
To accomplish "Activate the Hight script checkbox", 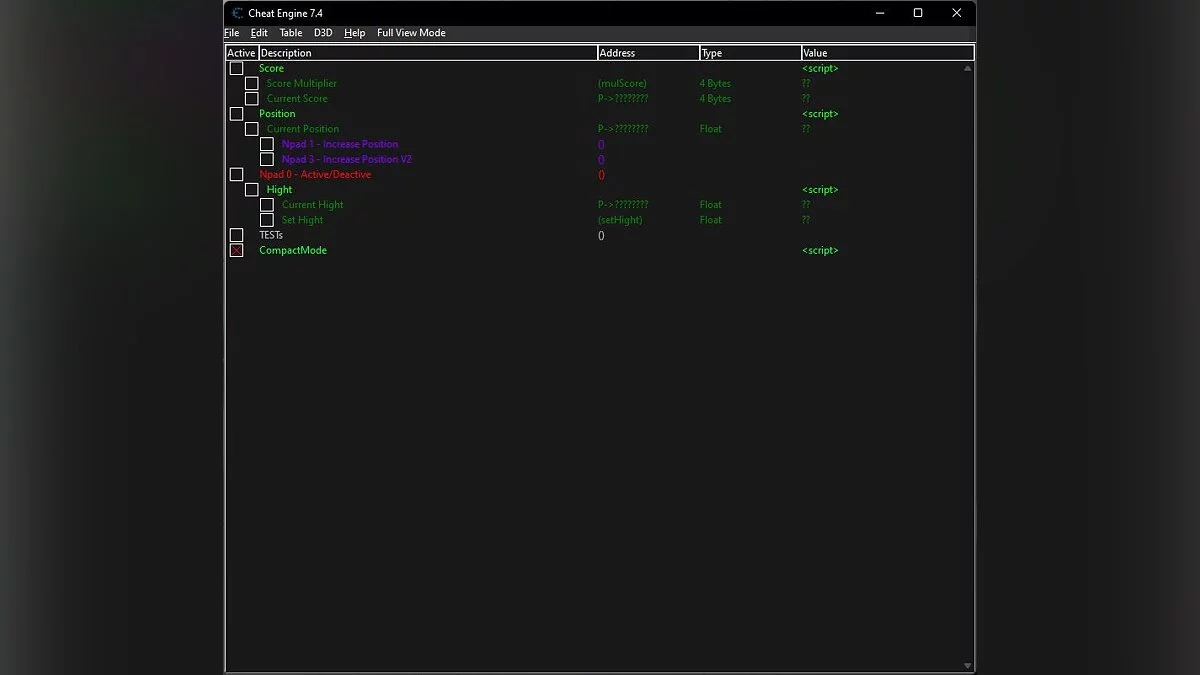I will tap(251, 189).
